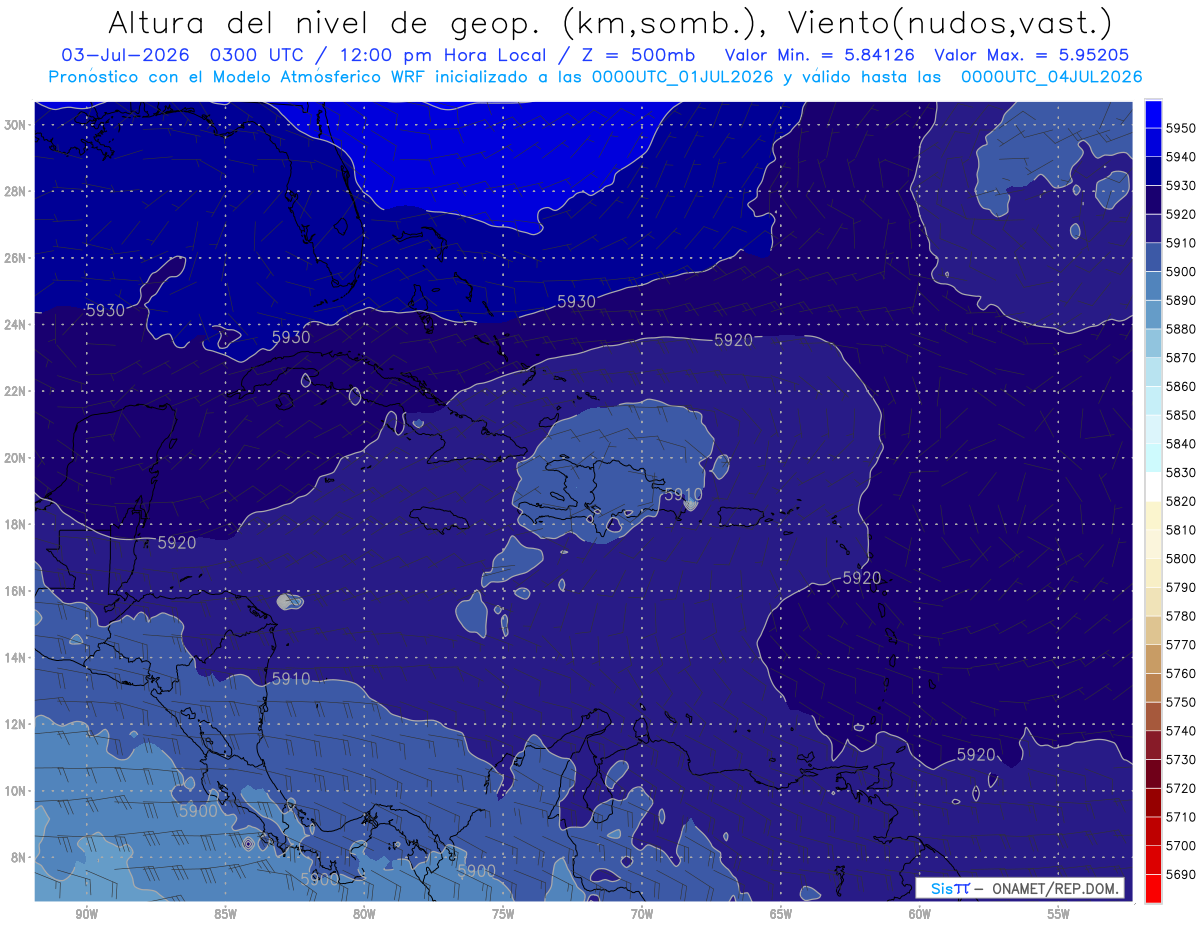Click the '5900' contour label near 10N 86W
This screenshot has height=927, width=1200.
pyautogui.click(x=198, y=811)
